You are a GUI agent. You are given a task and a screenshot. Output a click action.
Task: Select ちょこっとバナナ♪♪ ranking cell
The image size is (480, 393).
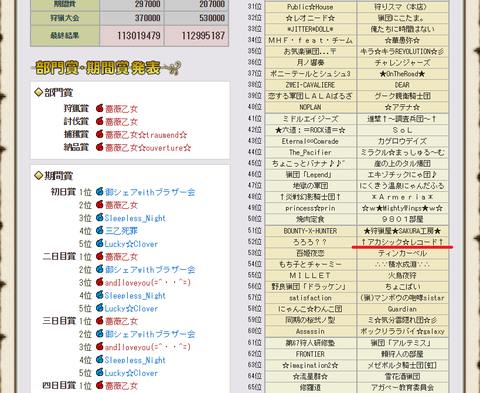coord(310,164)
